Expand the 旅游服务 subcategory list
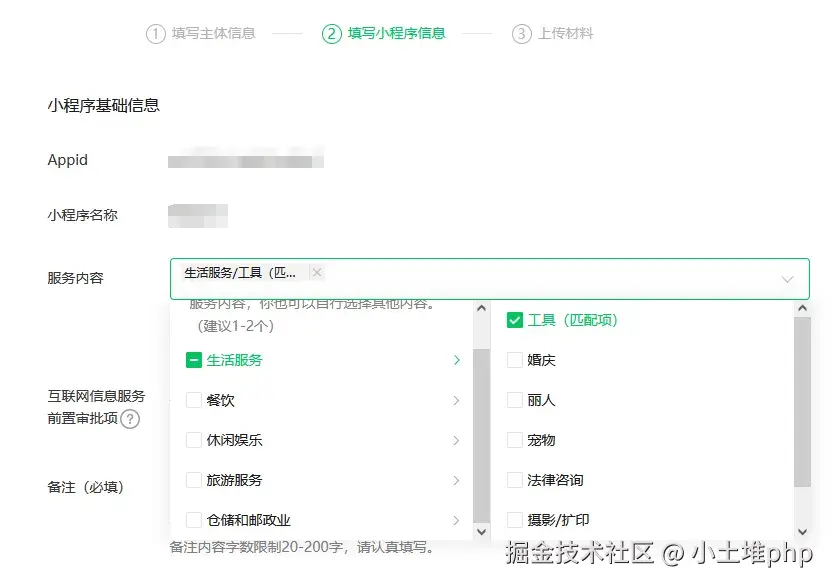 pos(456,480)
